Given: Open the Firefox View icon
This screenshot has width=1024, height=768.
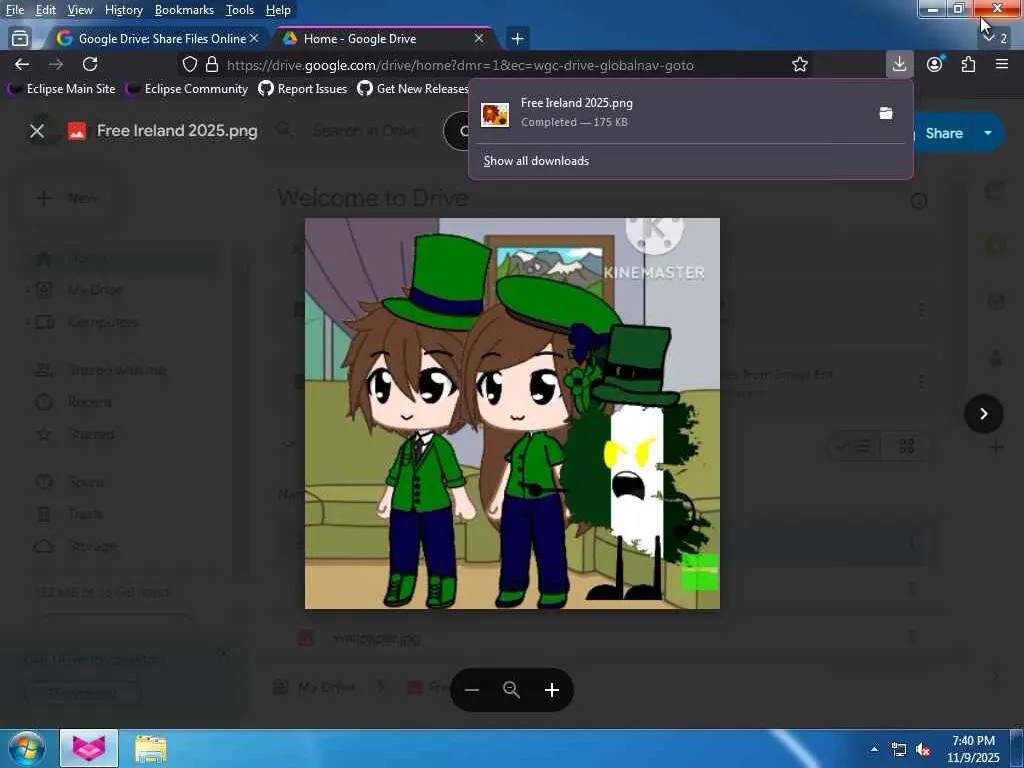Looking at the screenshot, I should point(20,39).
